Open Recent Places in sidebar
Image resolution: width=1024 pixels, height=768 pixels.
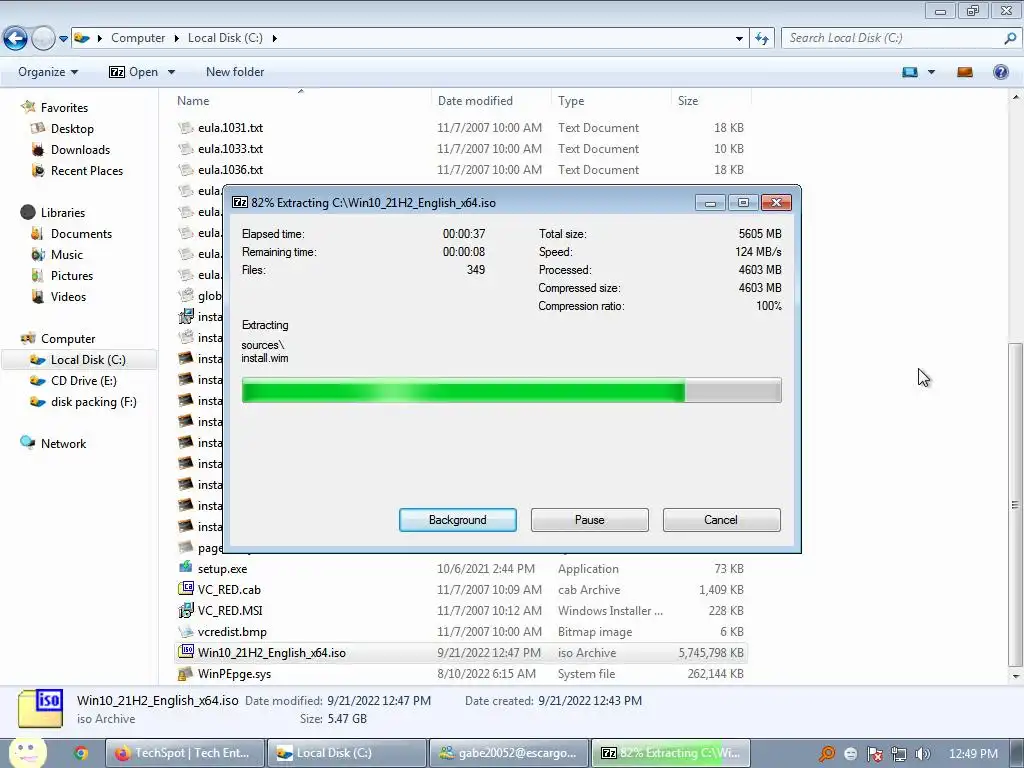tap(87, 170)
